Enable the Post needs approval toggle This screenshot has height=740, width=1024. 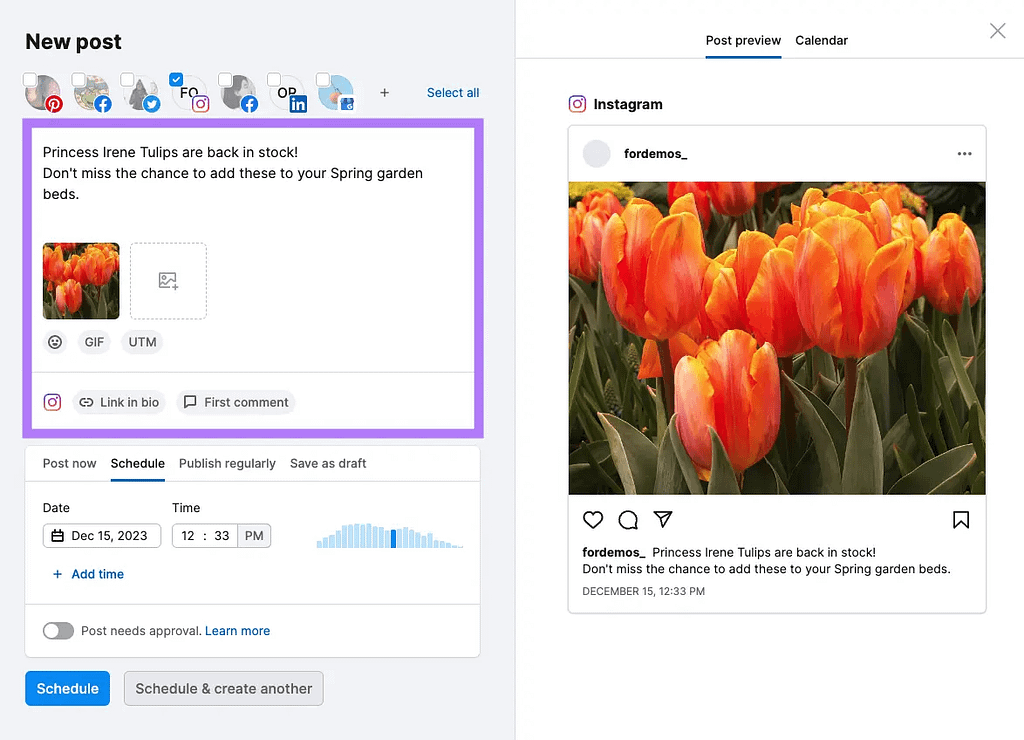(x=58, y=631)
